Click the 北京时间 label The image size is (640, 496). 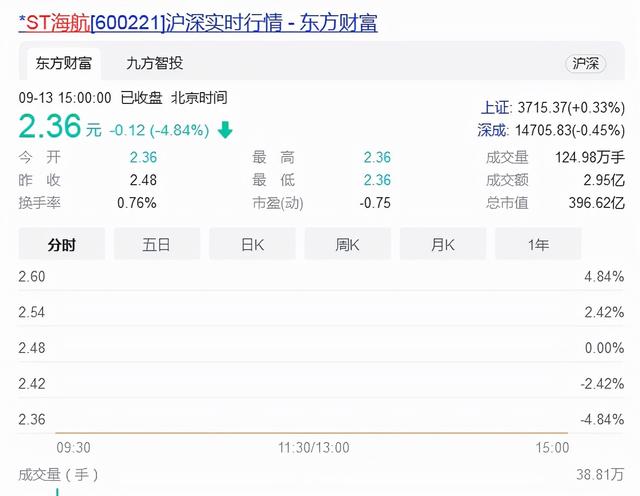pos(199,98)
